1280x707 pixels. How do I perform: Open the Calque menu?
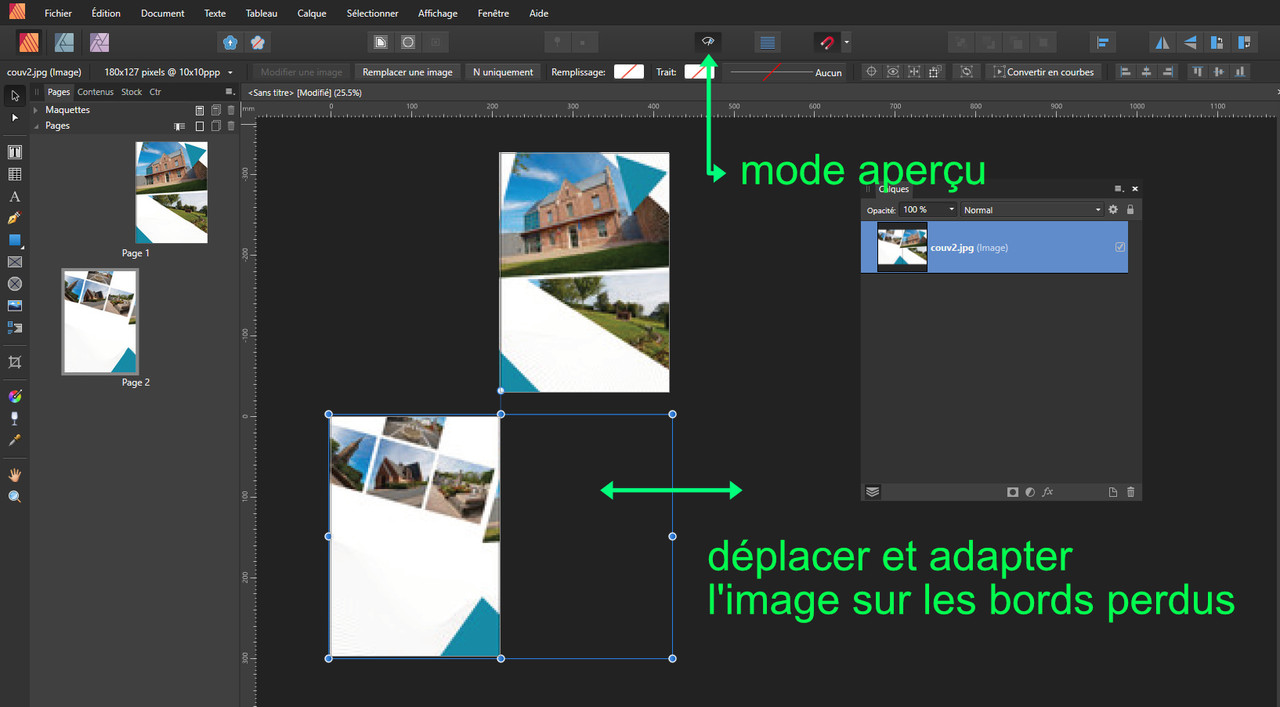[x=312, y=13]
